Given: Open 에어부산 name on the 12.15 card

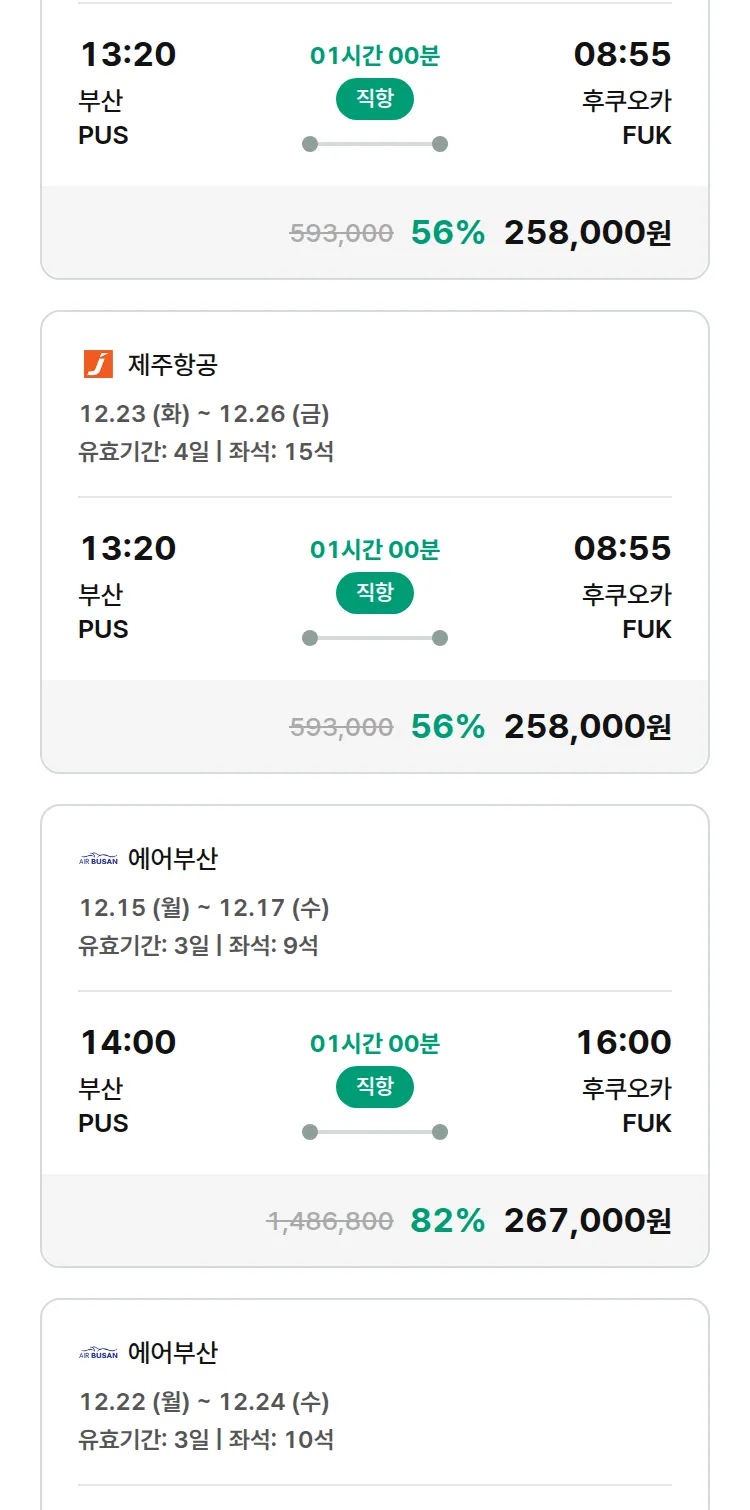Looking at the screenshot, I should (x=172, y=858).
